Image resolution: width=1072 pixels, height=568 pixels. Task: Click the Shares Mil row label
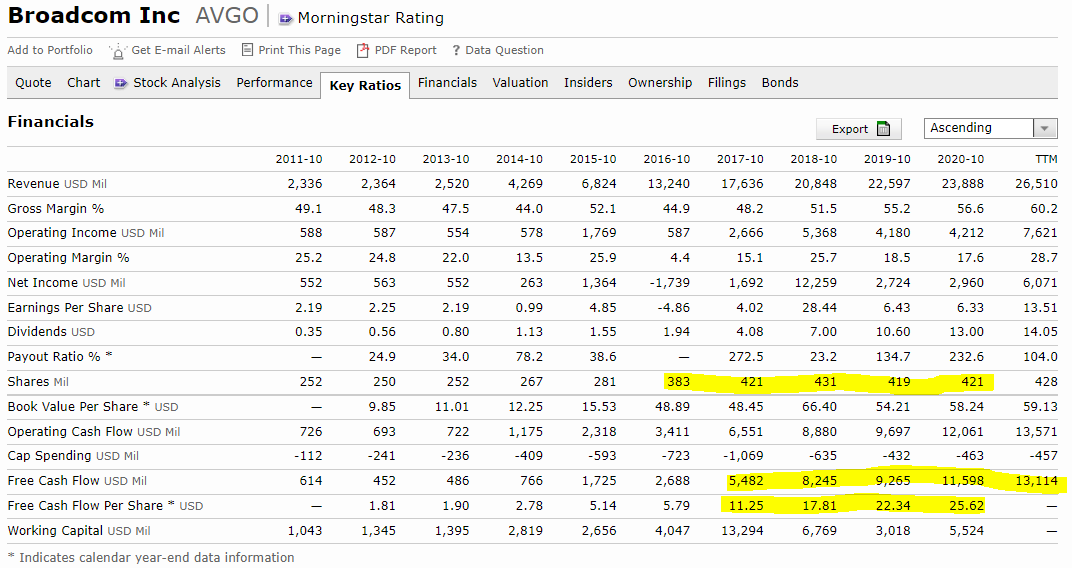tap(38, 381)
